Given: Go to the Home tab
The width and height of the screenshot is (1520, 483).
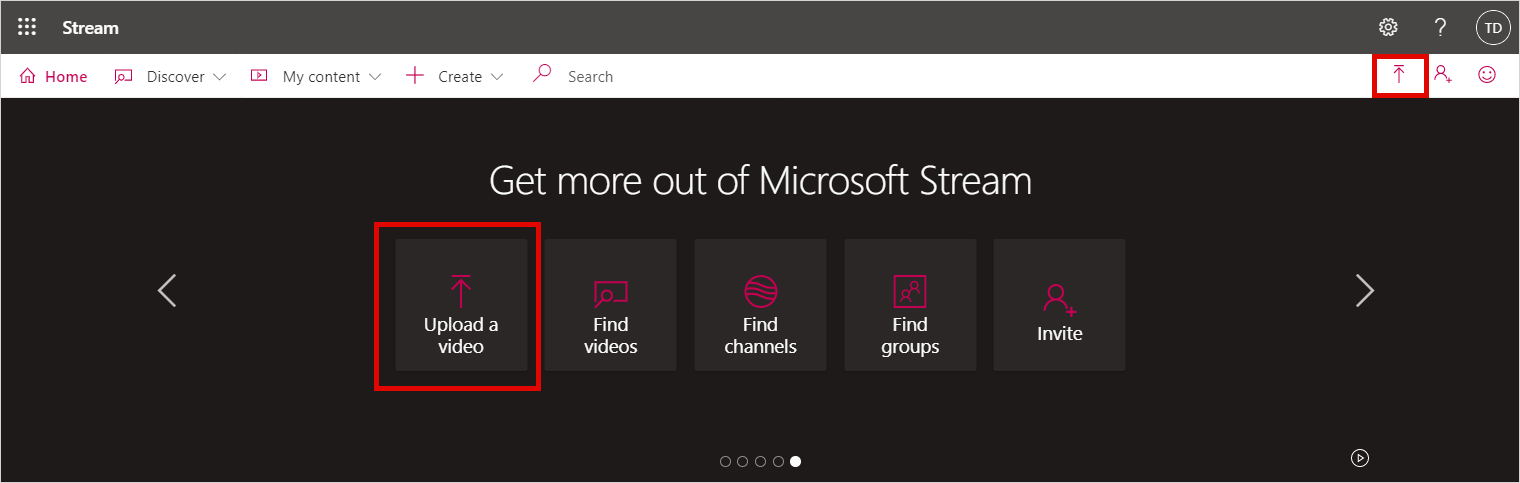Looking at the screenshot, I should (53, 76).
